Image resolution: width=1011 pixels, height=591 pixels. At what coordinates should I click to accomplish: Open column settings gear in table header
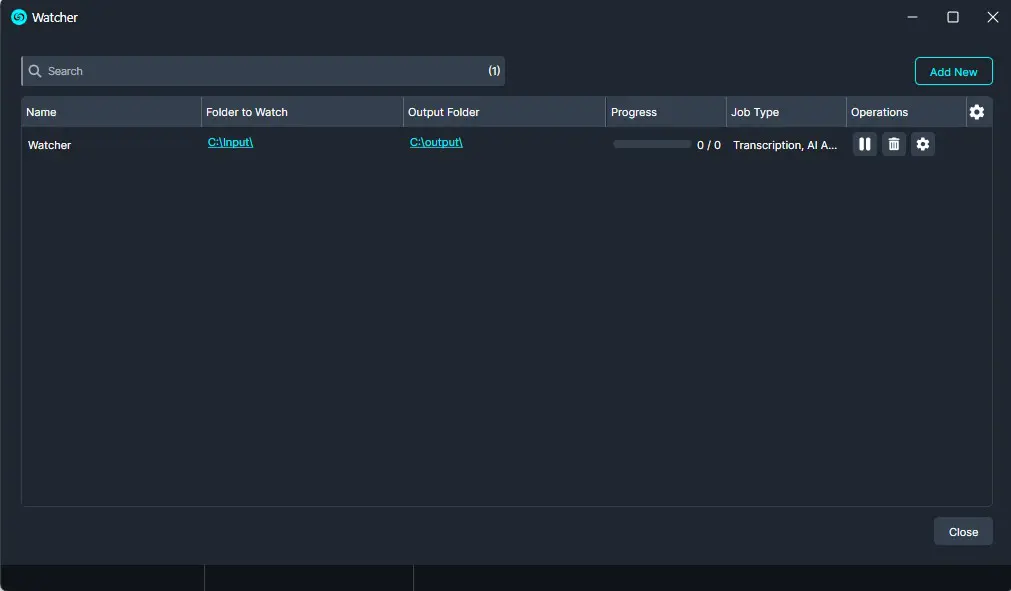tap(977, 112)
